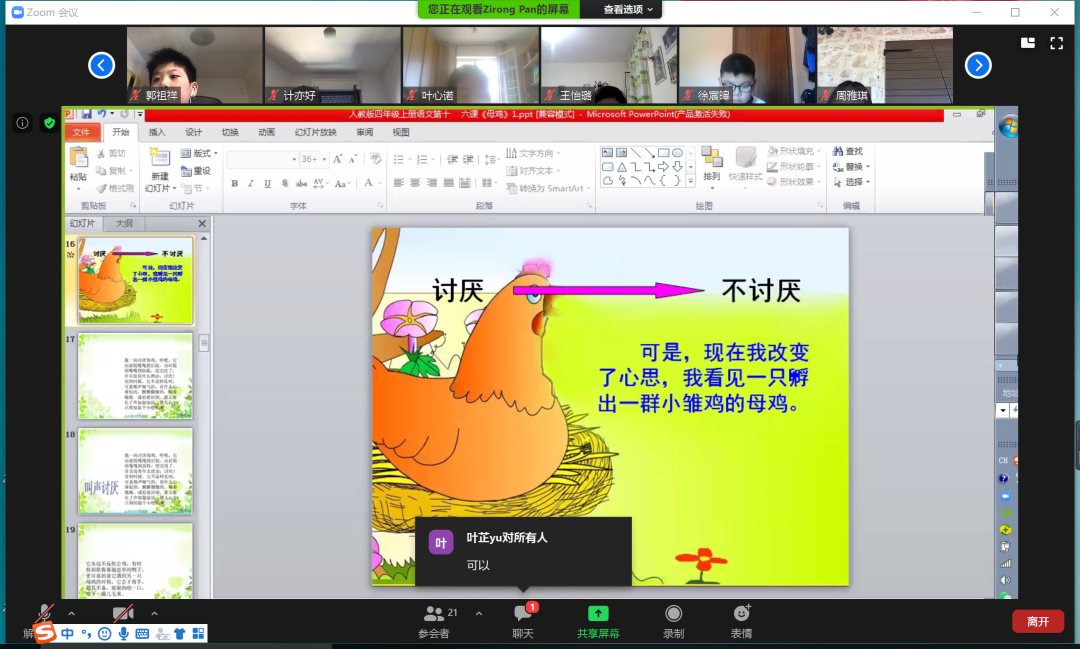1080x649 pixels.
Task: Click the green Share Screen button
Action: 598,621
